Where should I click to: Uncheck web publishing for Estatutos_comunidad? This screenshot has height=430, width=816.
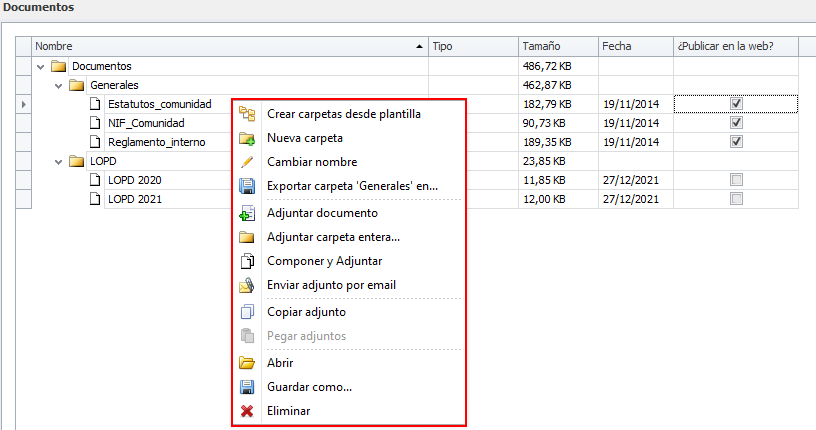[x=736, y=104]
